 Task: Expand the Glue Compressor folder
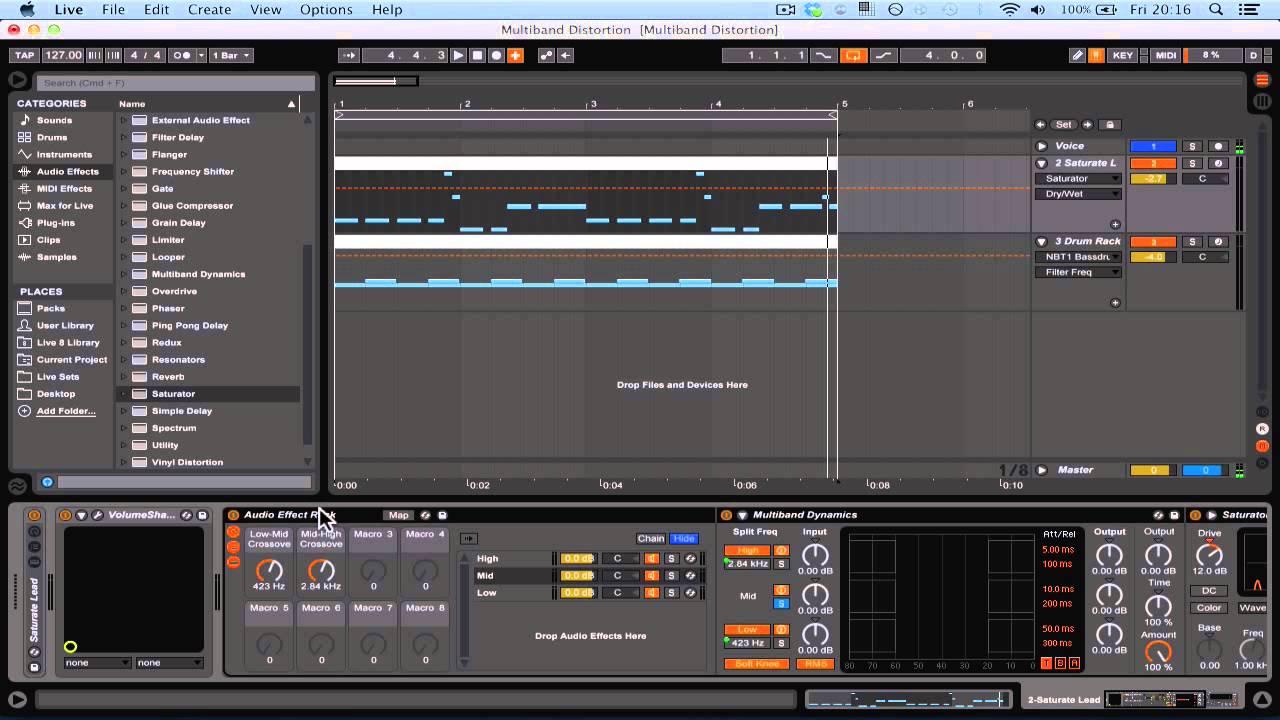pos(124,205)
